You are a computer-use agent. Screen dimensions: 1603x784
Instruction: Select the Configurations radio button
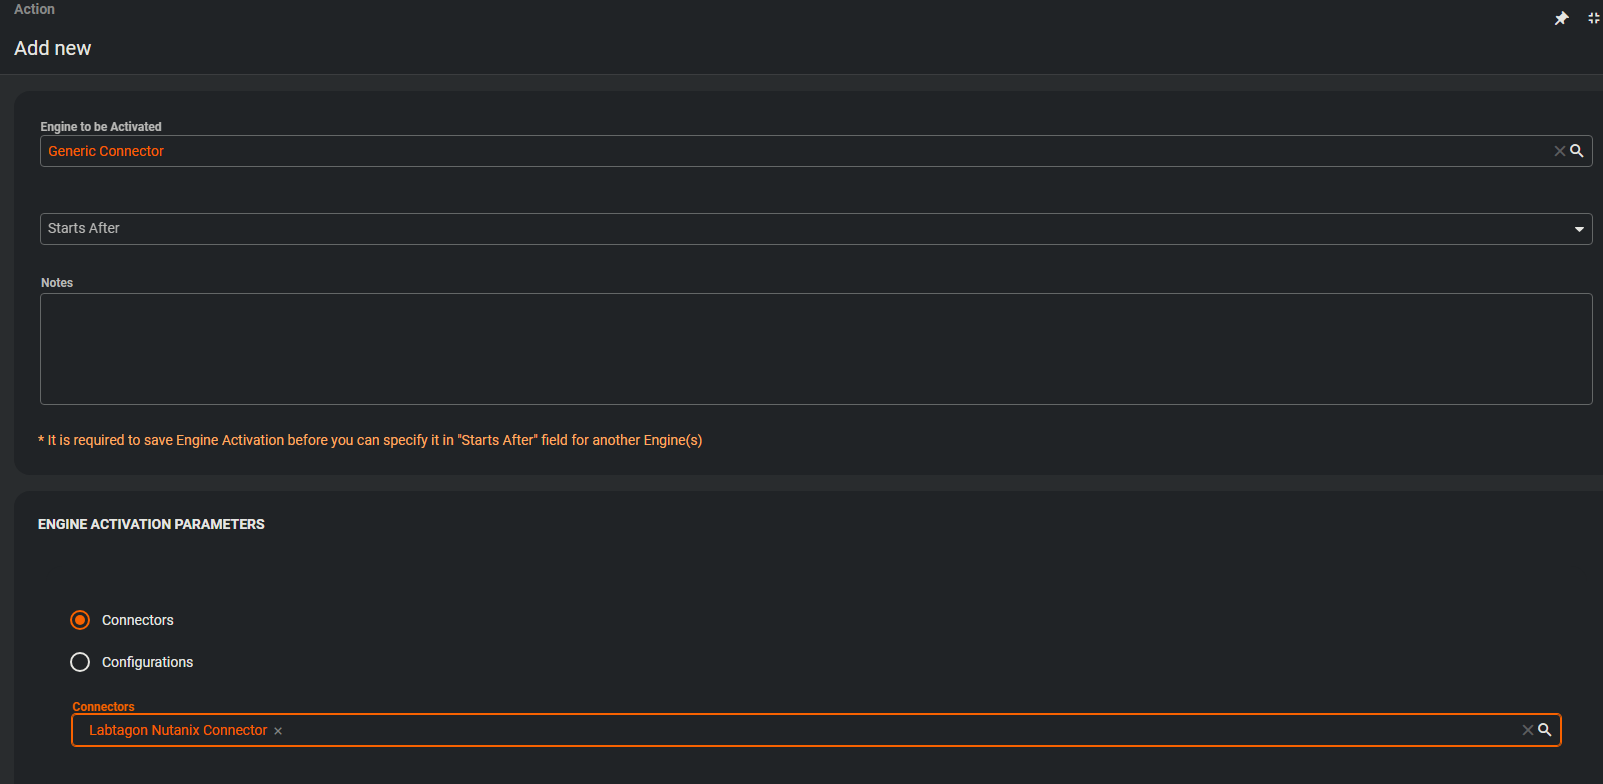point(80,662)
